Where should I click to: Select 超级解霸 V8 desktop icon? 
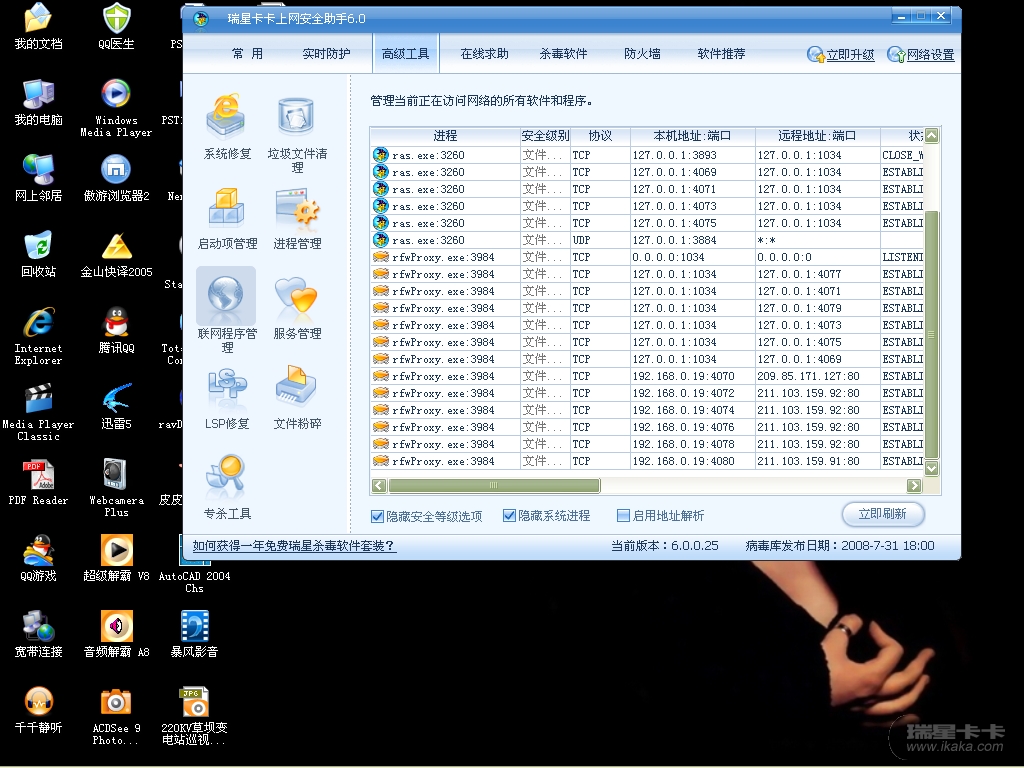(116, 558)
